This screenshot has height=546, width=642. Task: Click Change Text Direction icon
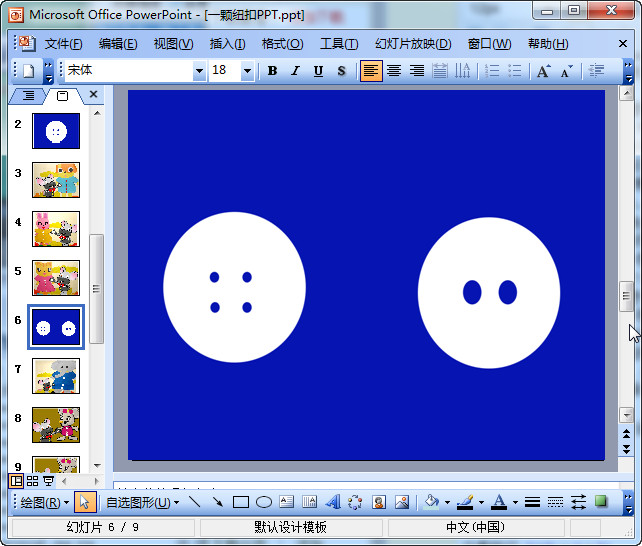[x=463, y=71]
